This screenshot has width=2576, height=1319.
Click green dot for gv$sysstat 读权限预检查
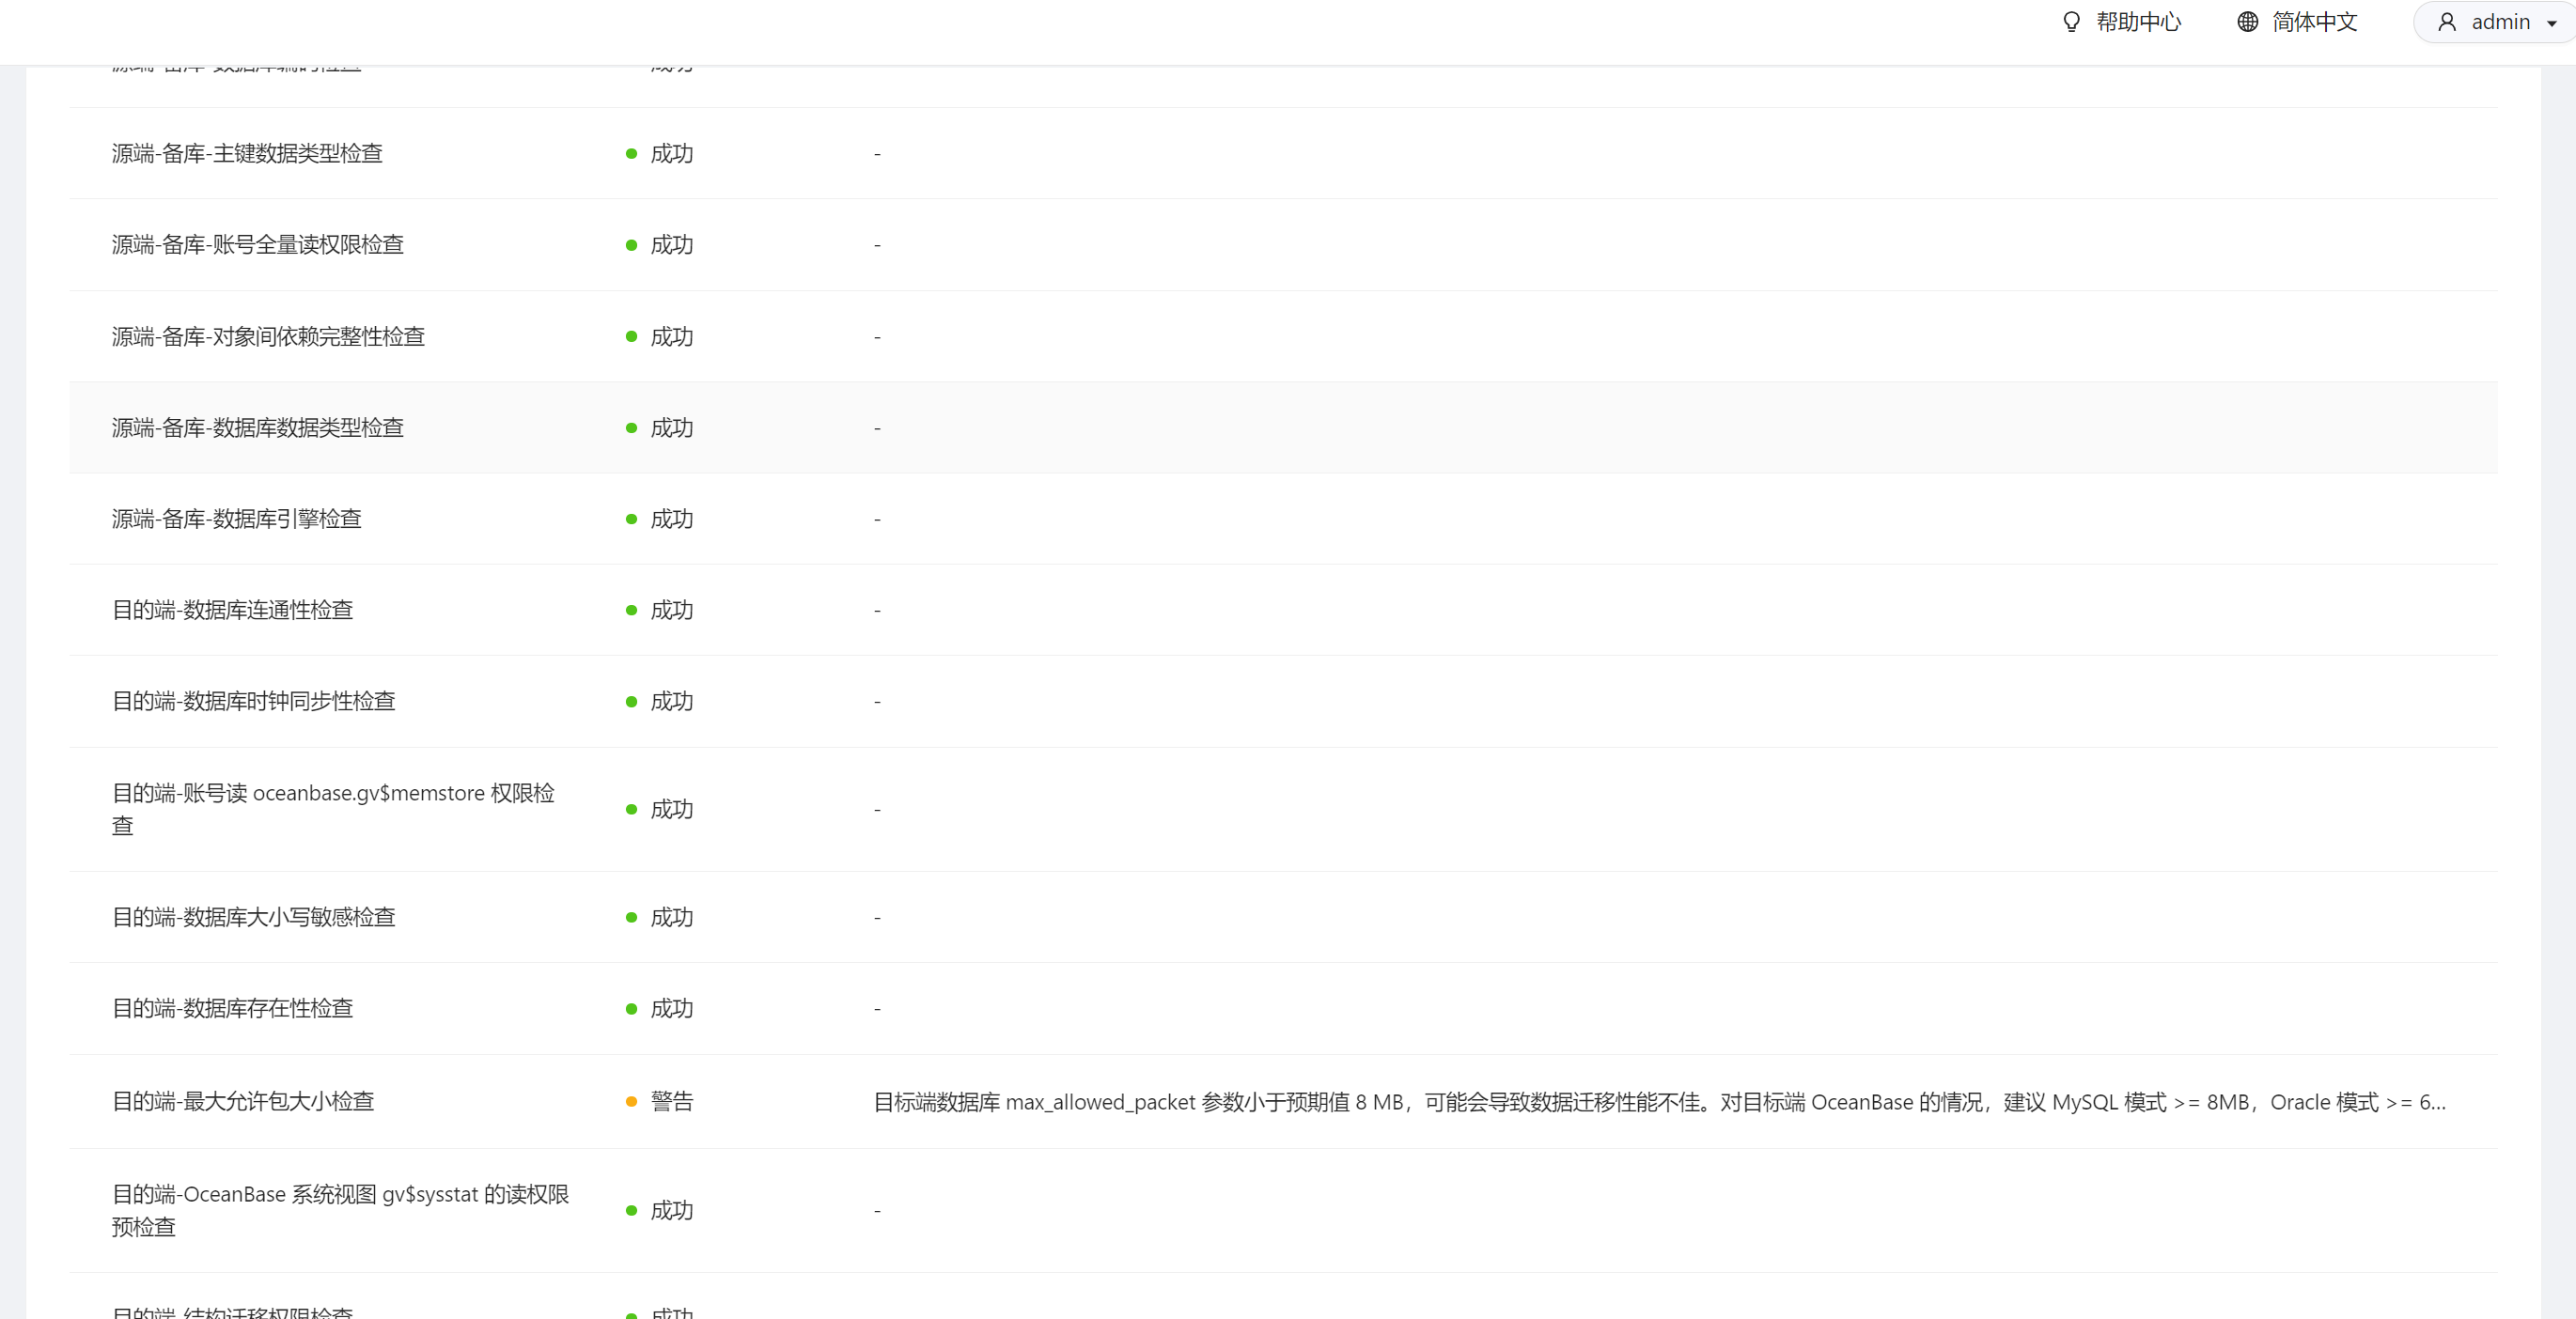631,1210
